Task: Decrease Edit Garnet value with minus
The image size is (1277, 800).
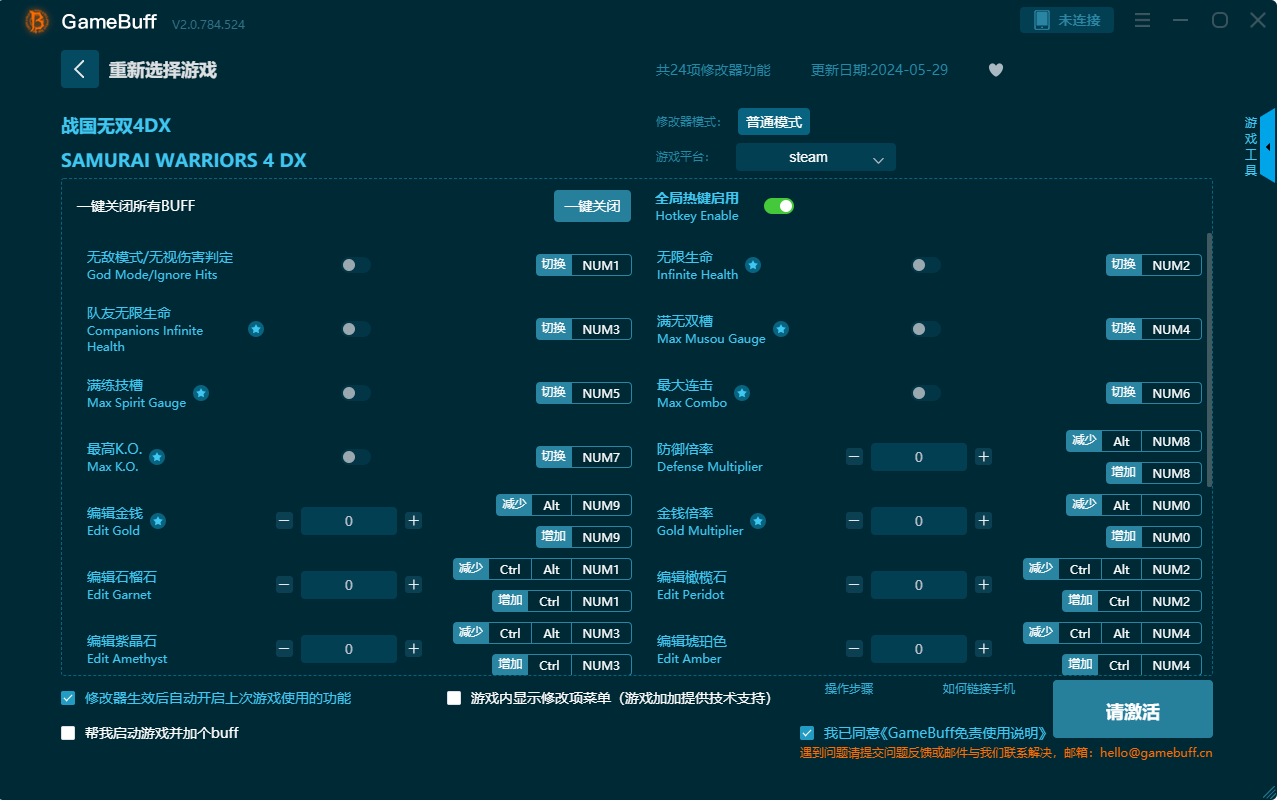Action: coord(284,585)
